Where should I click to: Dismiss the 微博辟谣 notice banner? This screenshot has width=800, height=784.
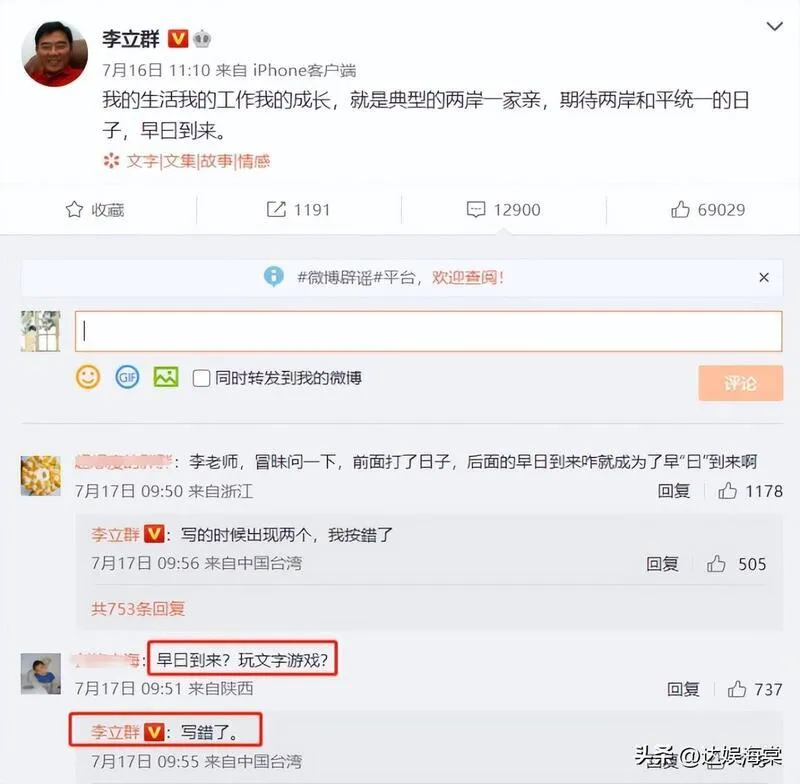tap(764, 277)
